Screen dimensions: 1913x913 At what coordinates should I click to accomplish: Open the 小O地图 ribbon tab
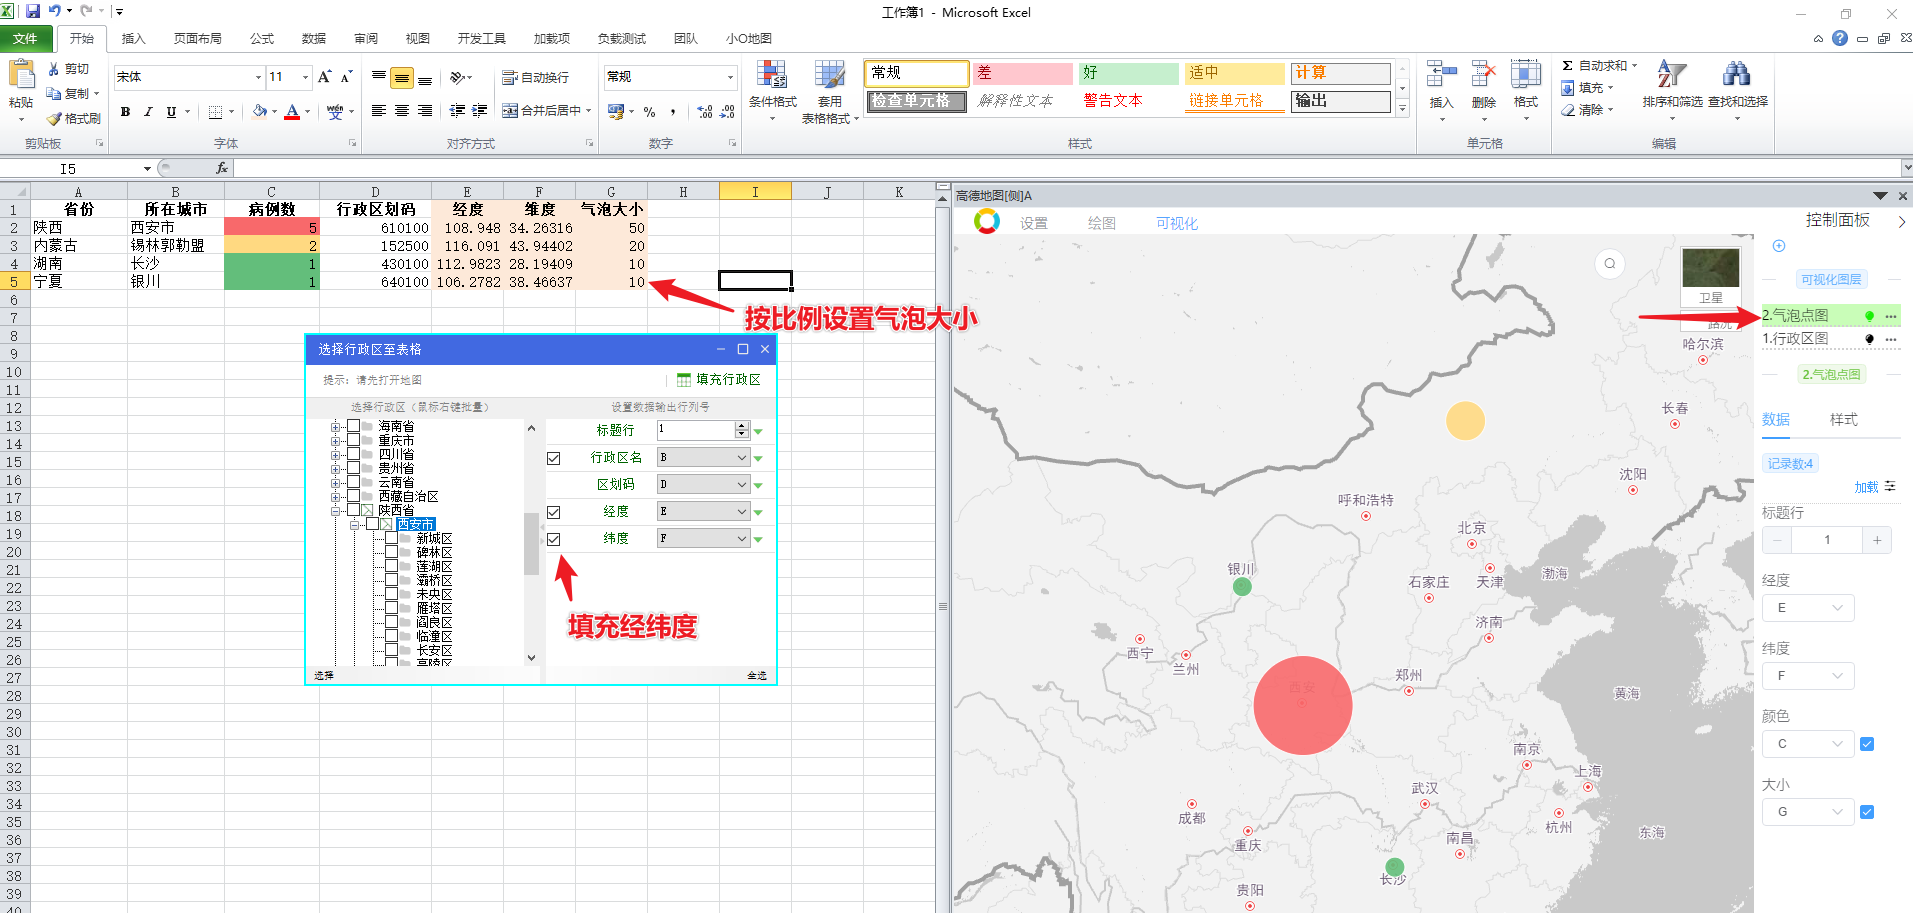[x=748, y=39]
